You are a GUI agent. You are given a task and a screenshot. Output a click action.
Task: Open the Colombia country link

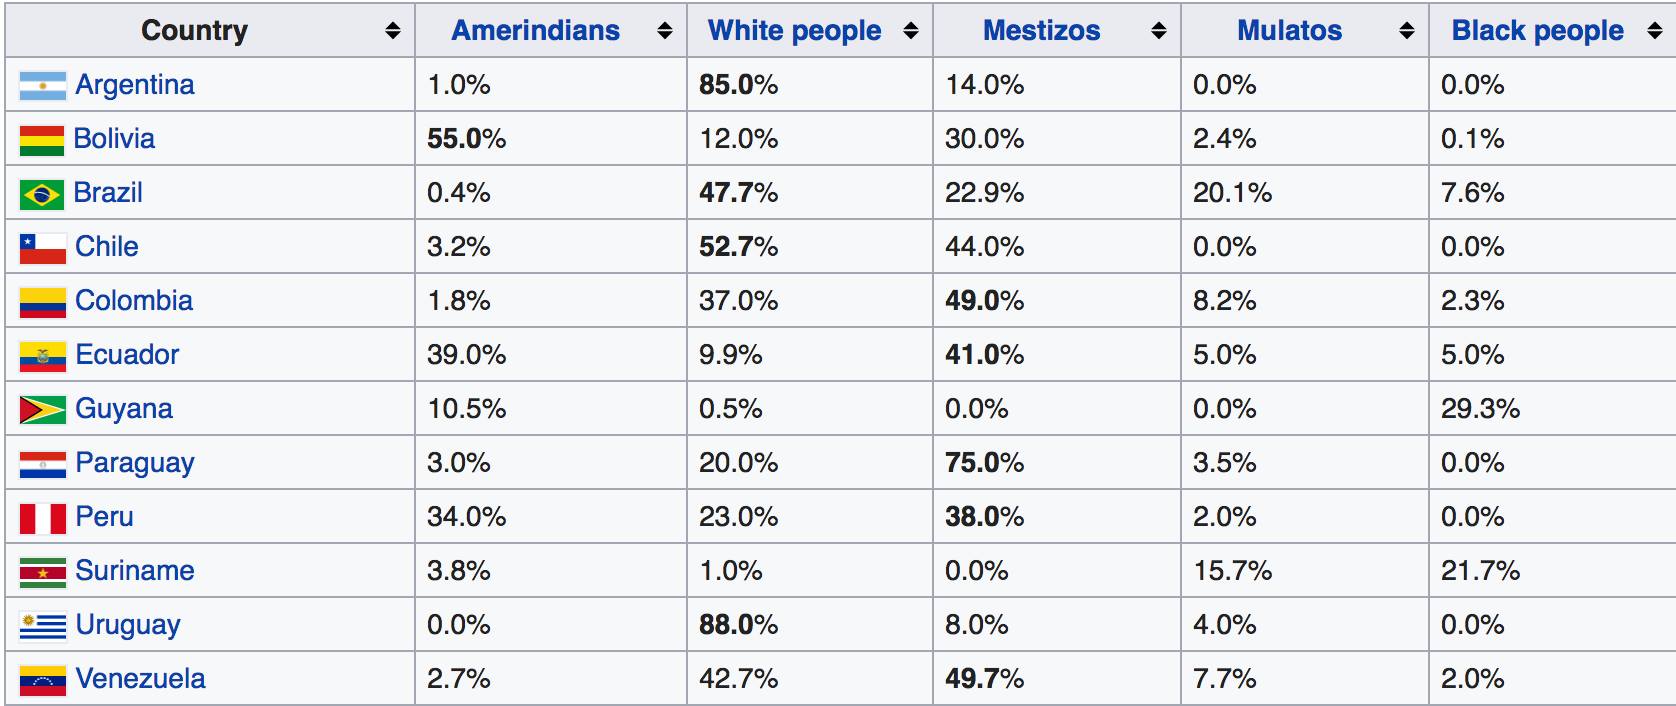[134, 301]
